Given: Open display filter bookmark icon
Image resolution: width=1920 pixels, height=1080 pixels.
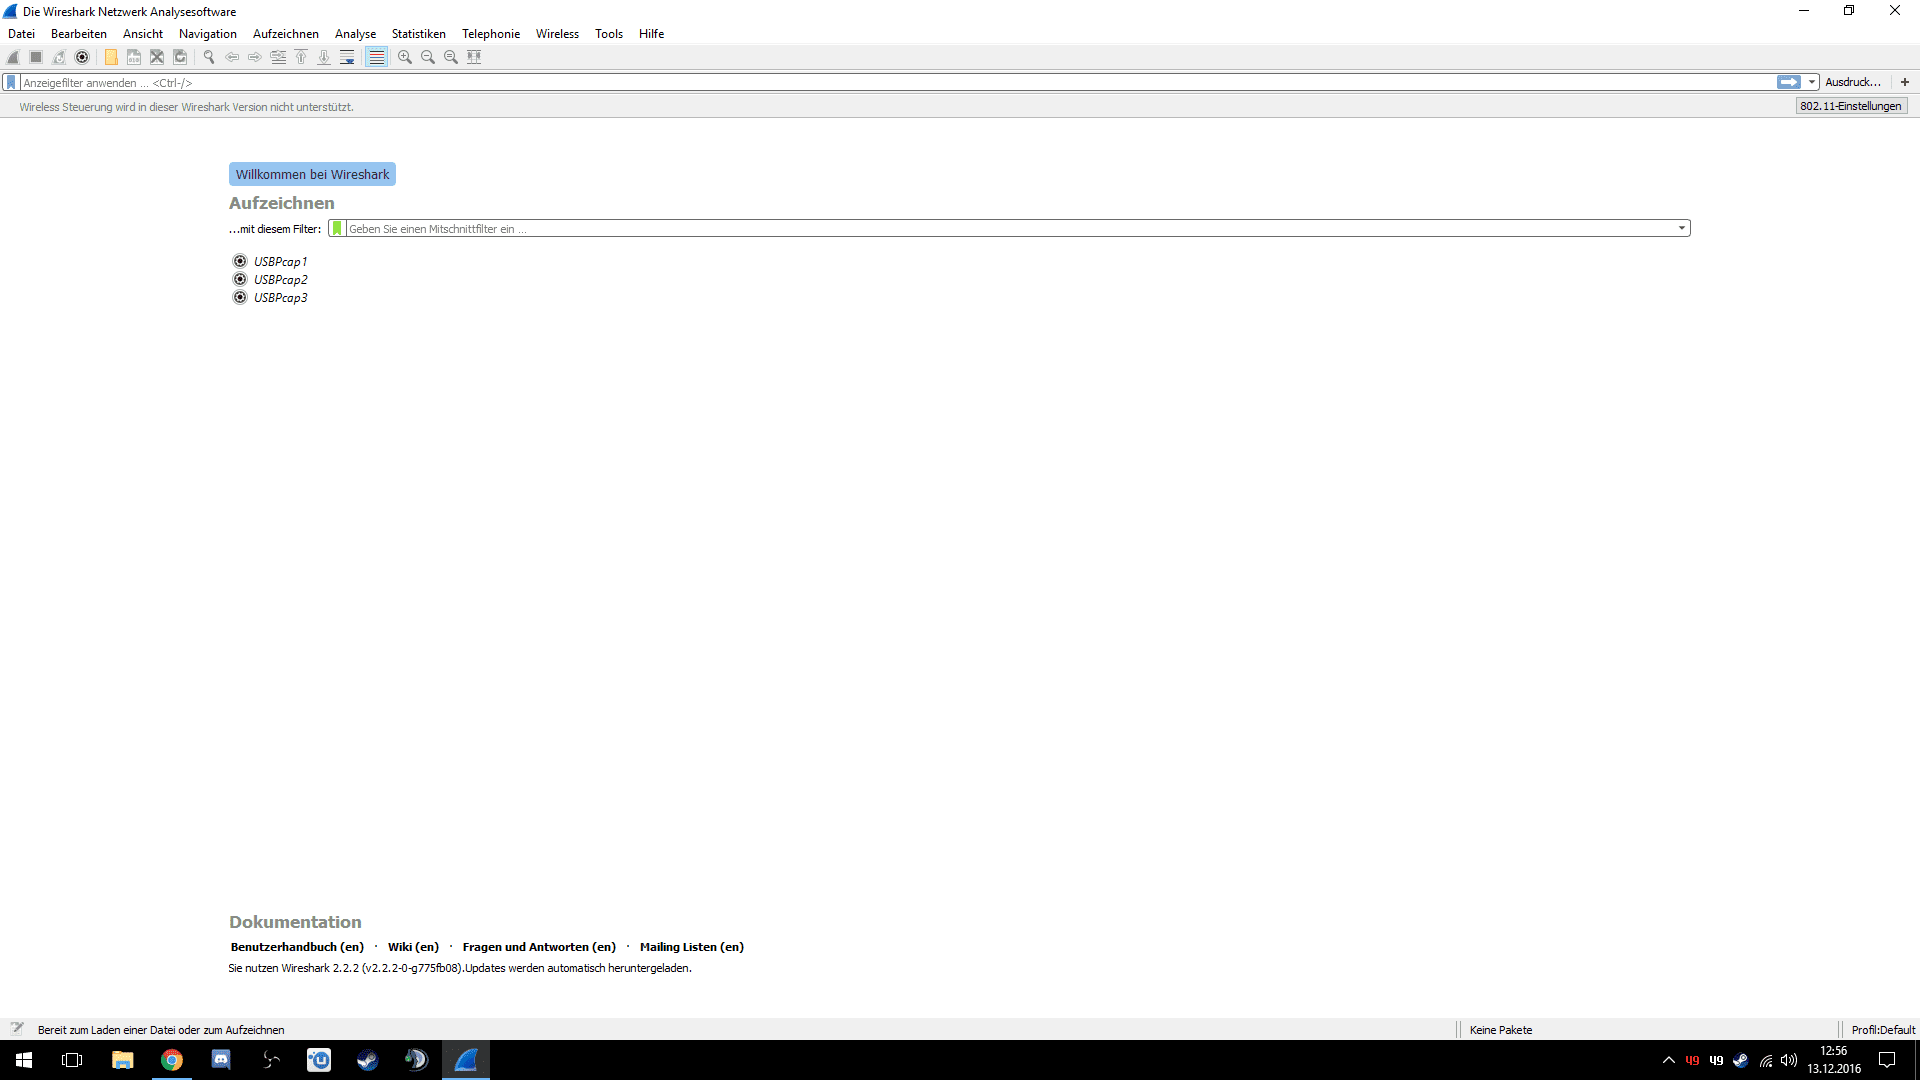Looking at the screenshot, I should click(11, 83).
